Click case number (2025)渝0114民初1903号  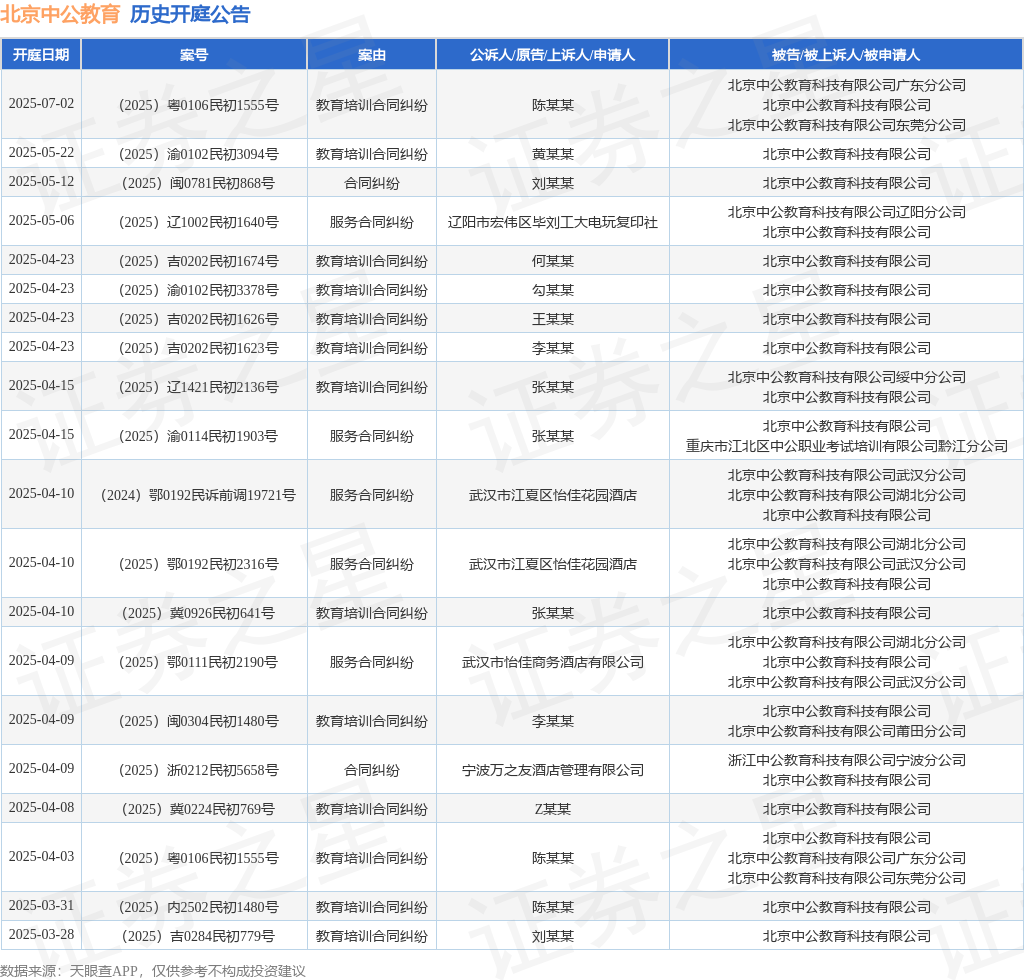(x=199, y=436)
